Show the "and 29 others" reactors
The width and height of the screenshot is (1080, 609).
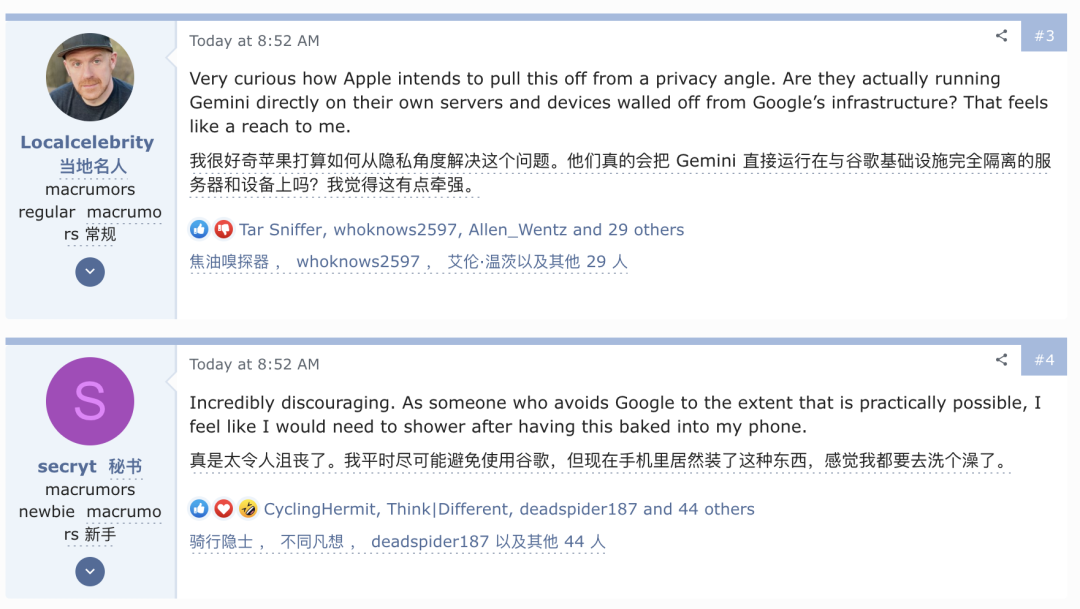[628, 229]
